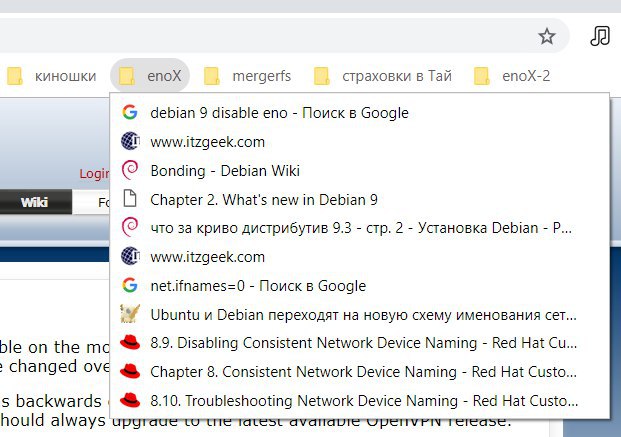Select the Wiki tab on the page
This screenshot has width=621, height=437.
[35, 202]
